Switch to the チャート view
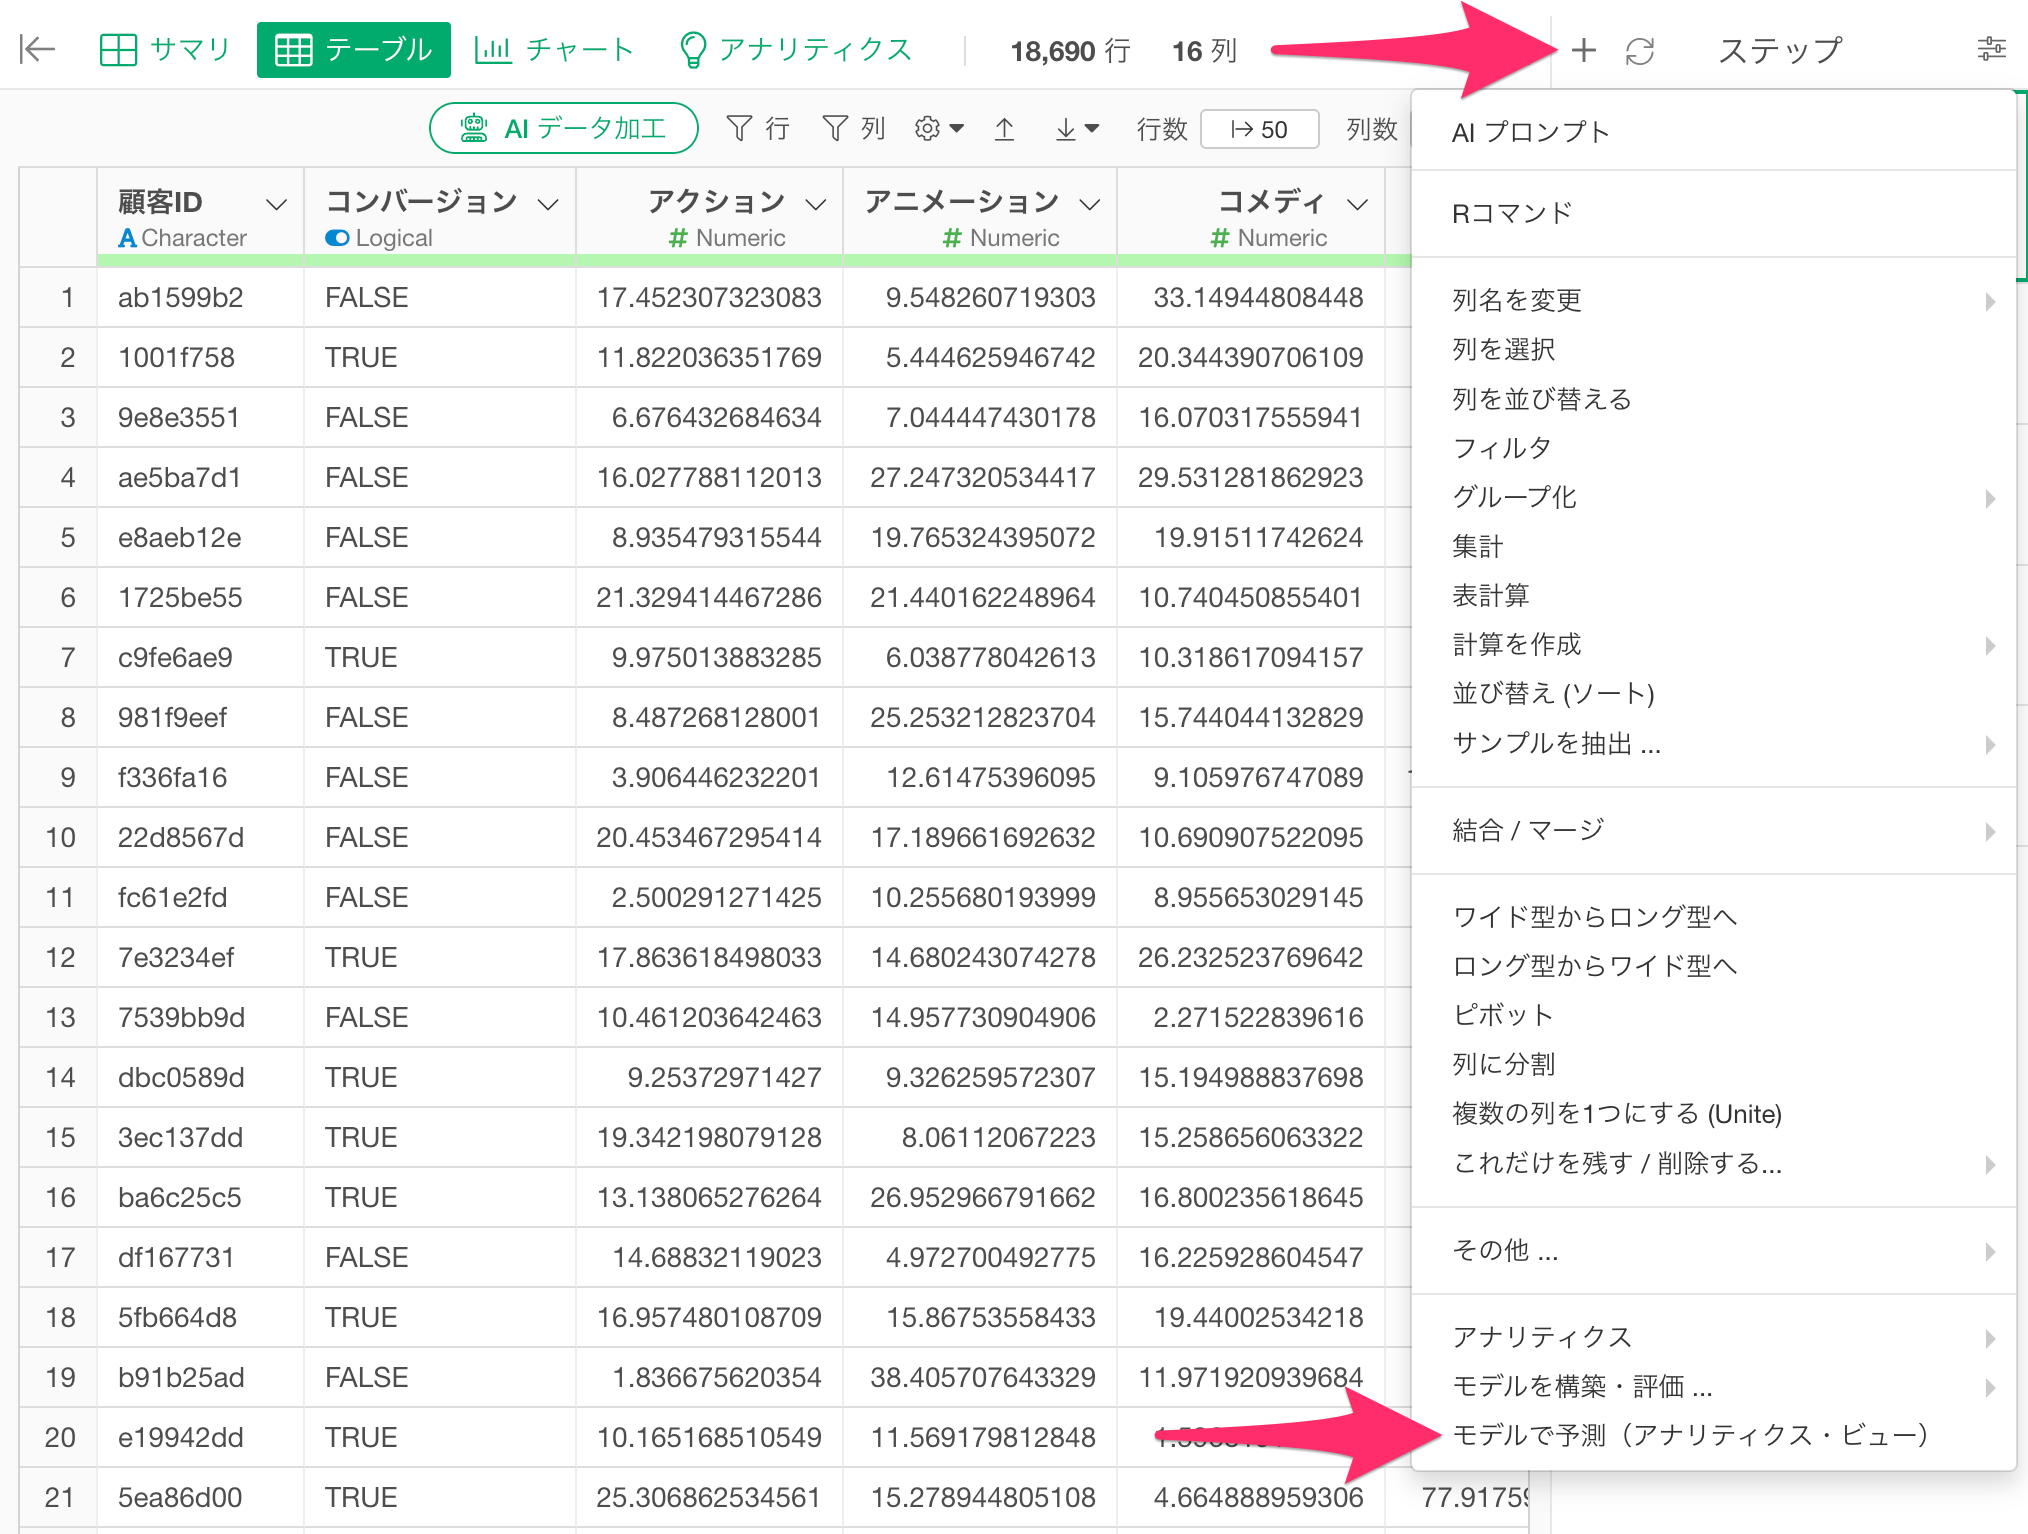Image resolution: width=2028 pixels, height=1534 pixels. coord(555,49)
